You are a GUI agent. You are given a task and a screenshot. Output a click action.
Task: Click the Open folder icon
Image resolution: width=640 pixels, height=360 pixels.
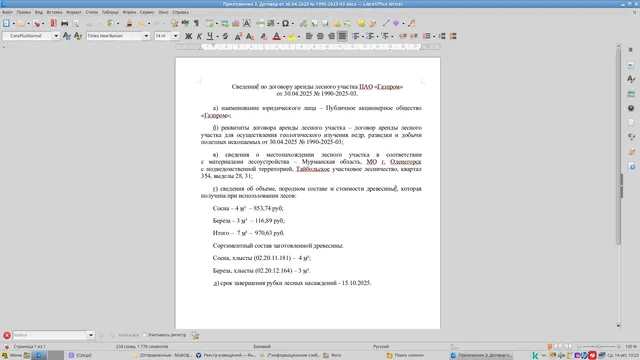click(21, 24)
